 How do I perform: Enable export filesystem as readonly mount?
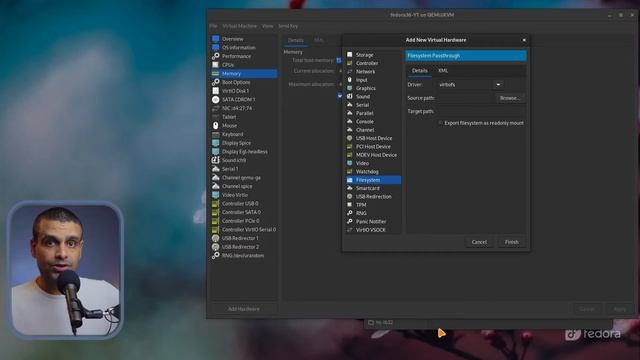pos(440,123)
